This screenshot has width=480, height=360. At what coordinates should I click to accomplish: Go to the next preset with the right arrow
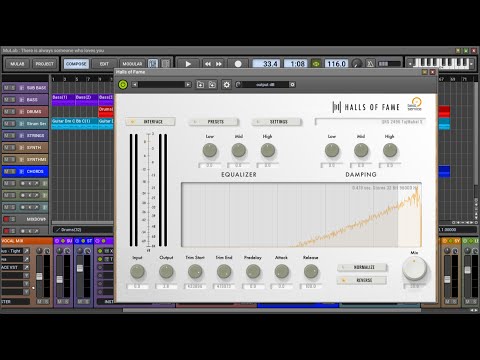click(188, 85)
